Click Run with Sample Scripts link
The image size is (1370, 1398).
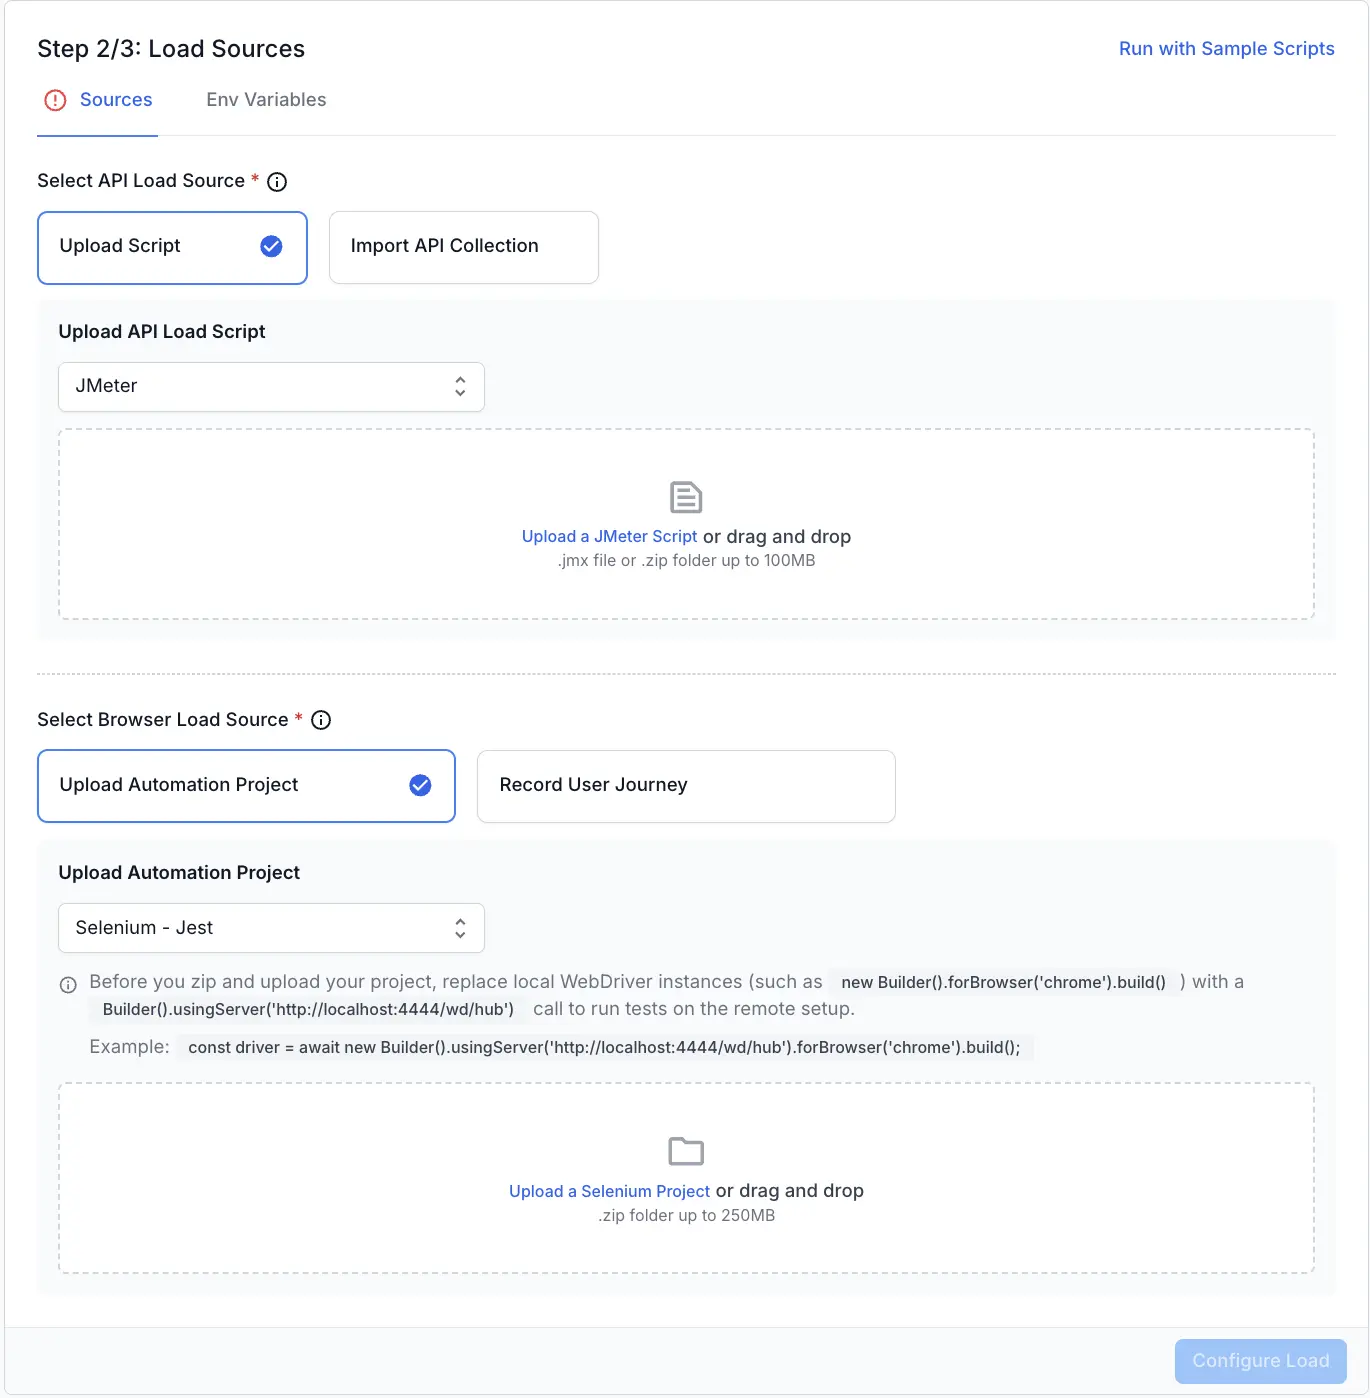(x=1226, y=49)
